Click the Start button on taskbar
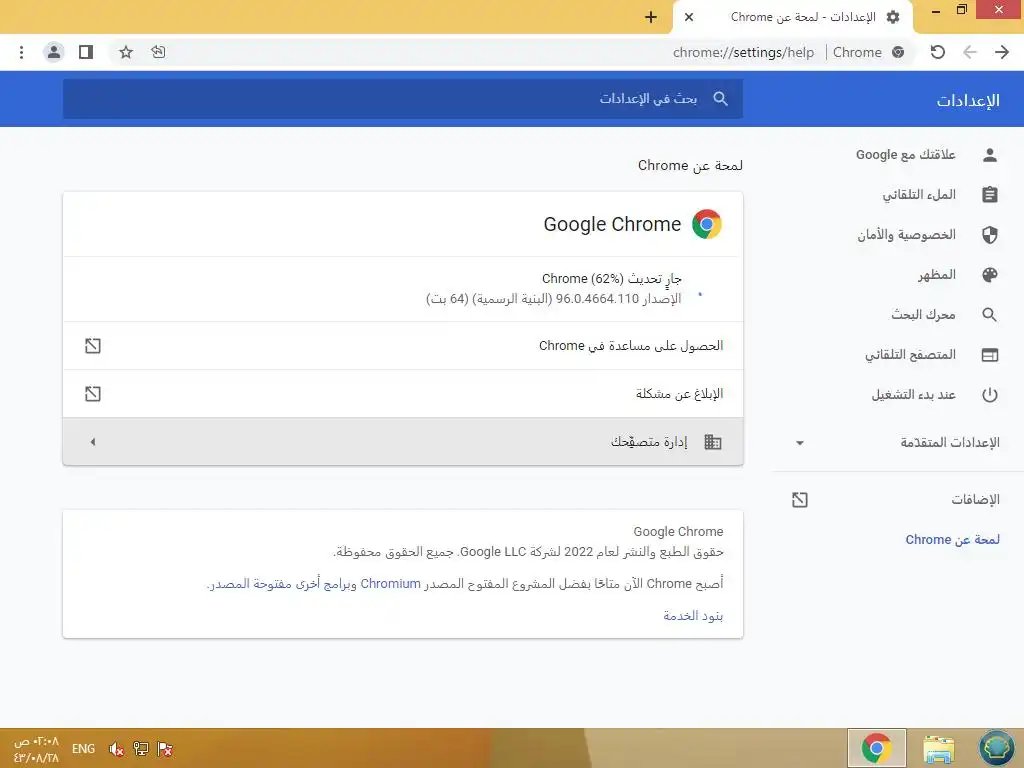Image resolution: width=1024 pixels, height=768 pixels. [997, 748]
